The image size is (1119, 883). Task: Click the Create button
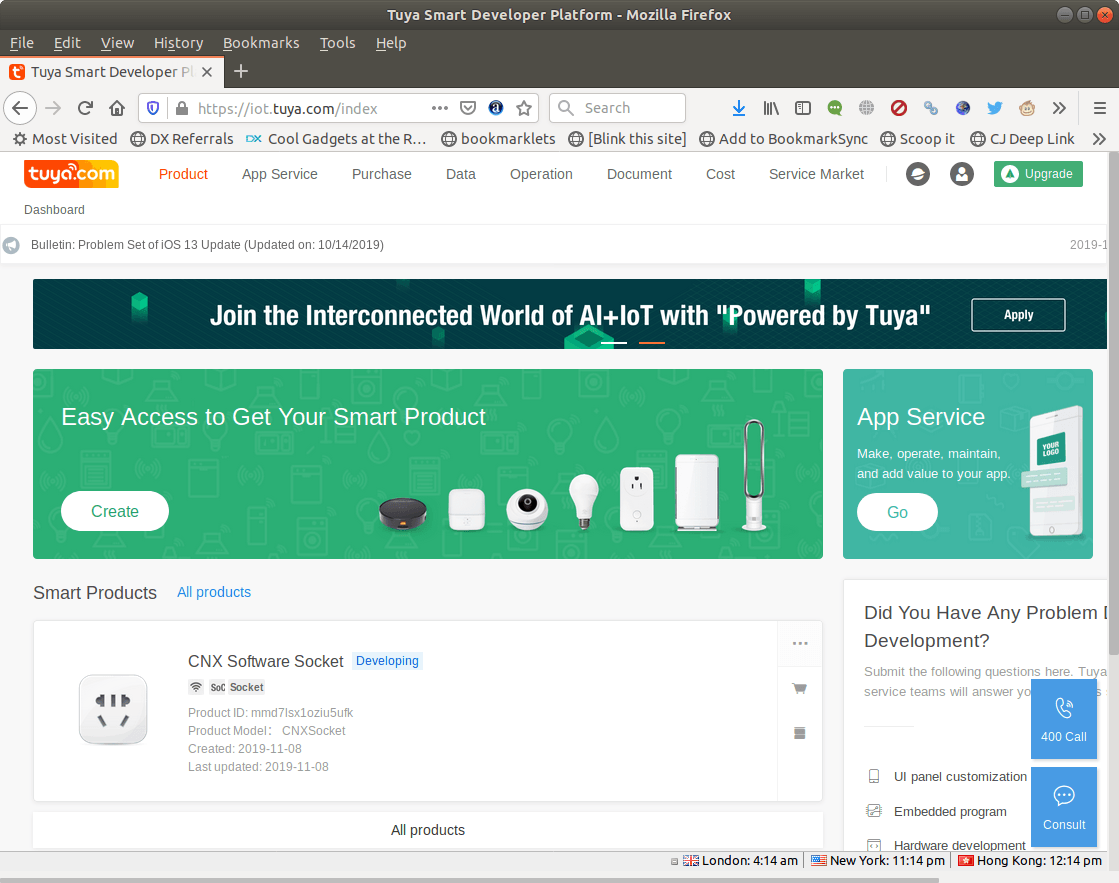(x=115, y=511)
